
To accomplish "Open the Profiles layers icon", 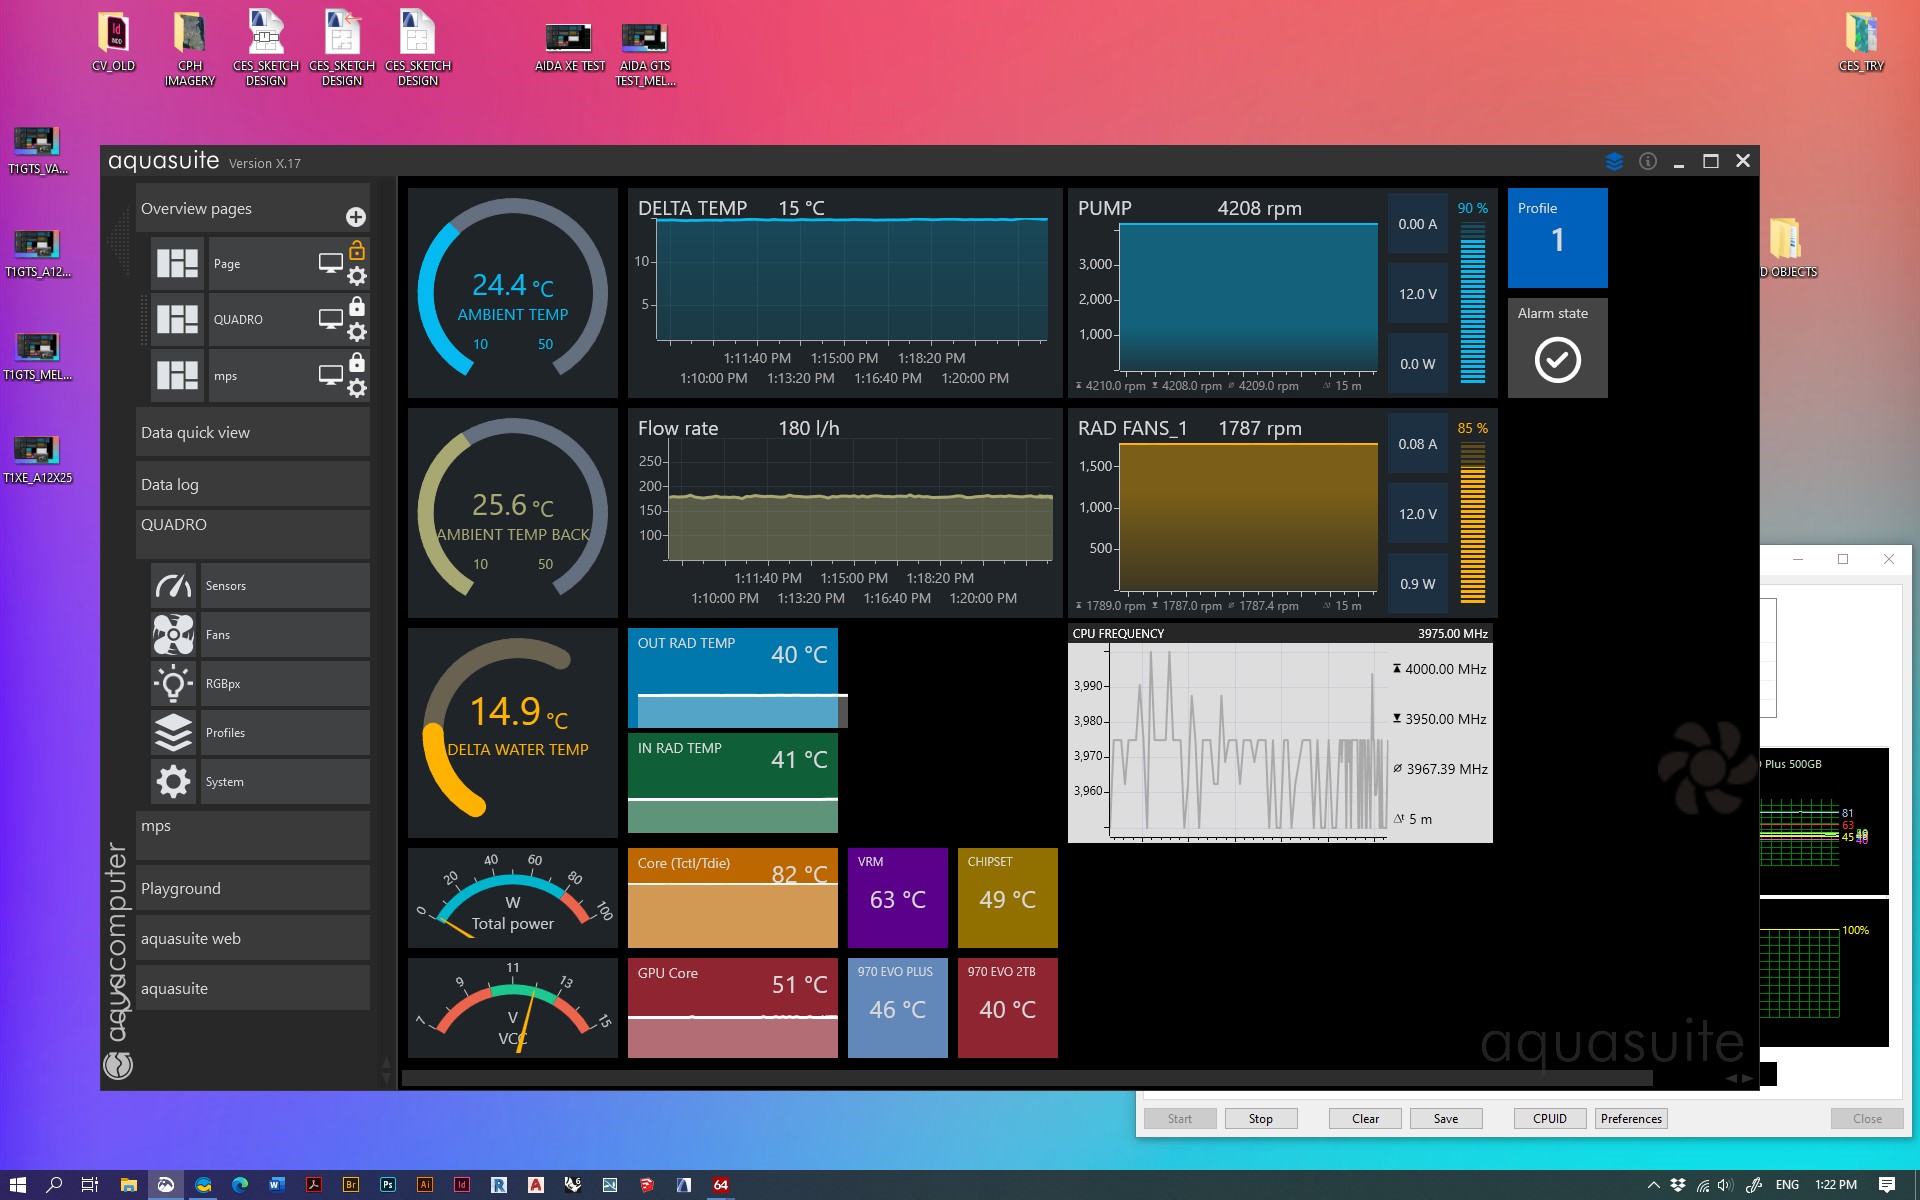I will click(173, 733).
